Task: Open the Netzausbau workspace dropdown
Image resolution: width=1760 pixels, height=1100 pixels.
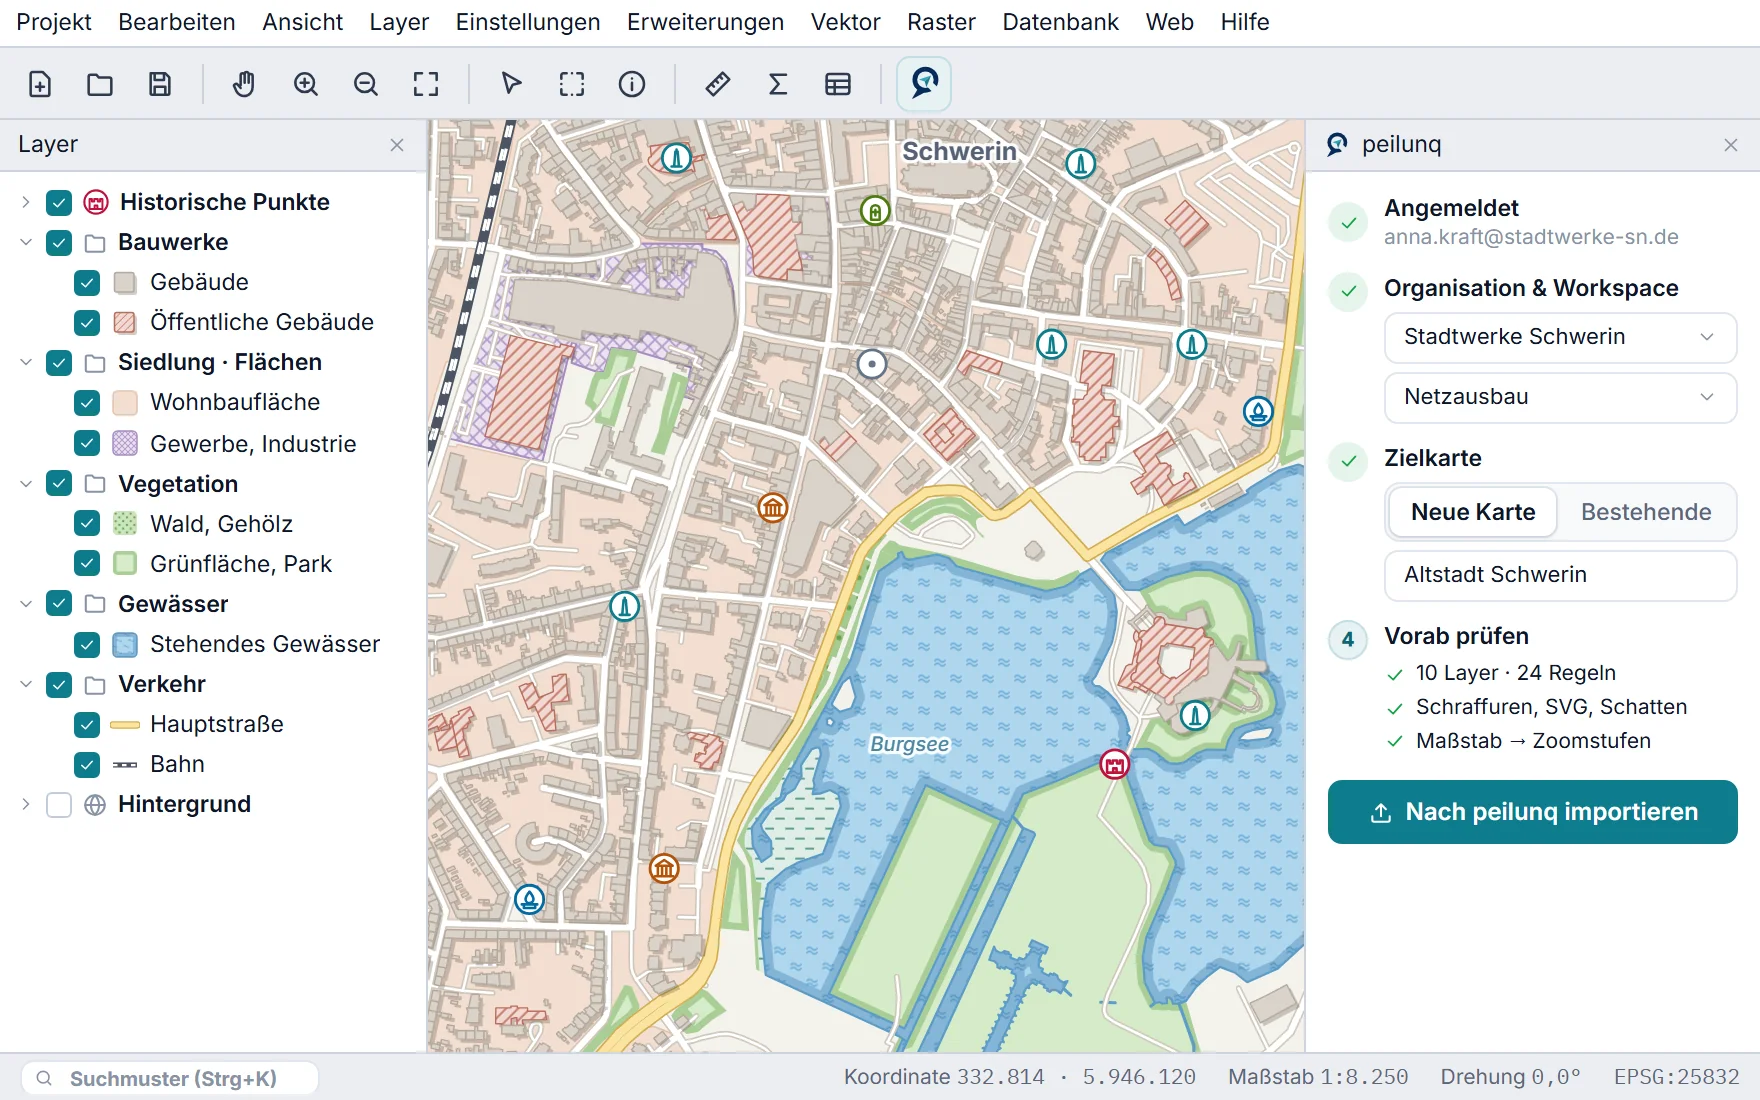Action: coord(1560,397)
